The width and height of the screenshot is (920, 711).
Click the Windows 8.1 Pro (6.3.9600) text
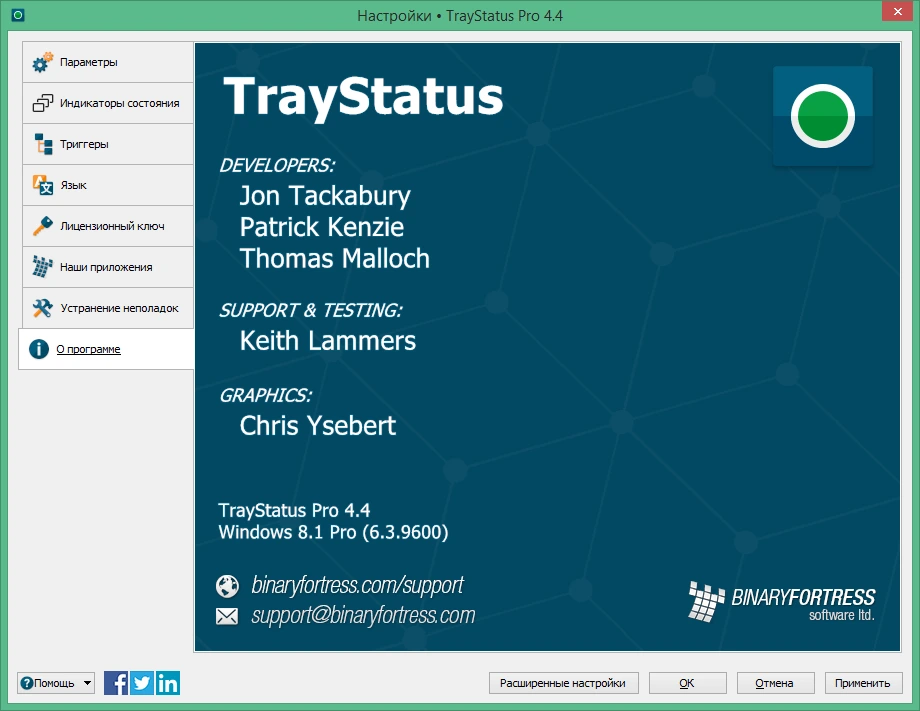tap(333, 533)
